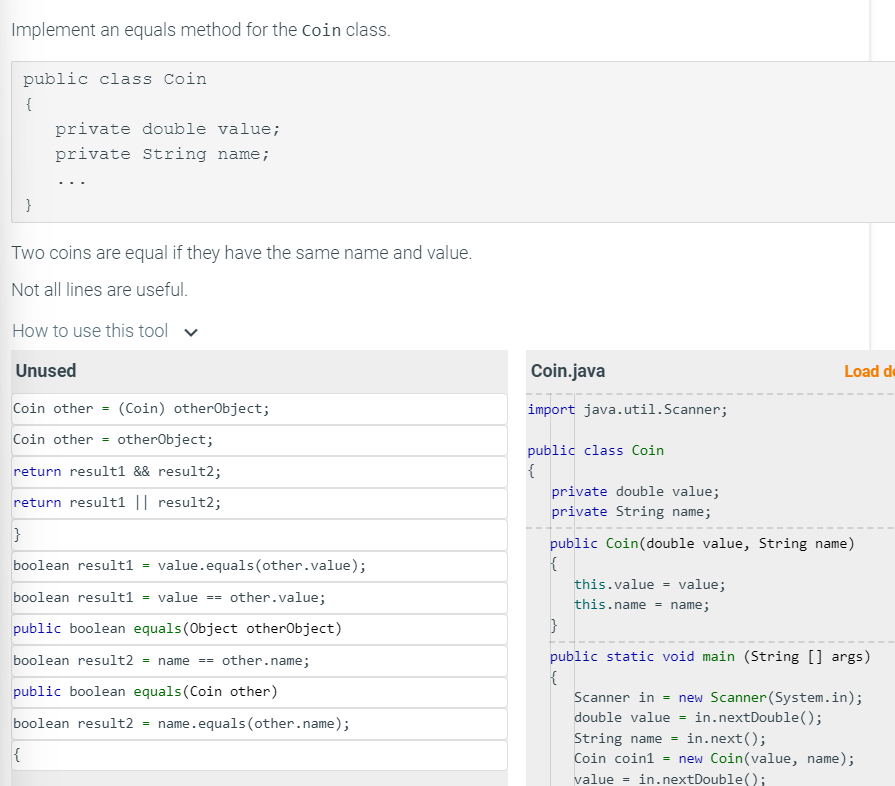Click the dashed drop zone below the constructor

coord(700,640)
